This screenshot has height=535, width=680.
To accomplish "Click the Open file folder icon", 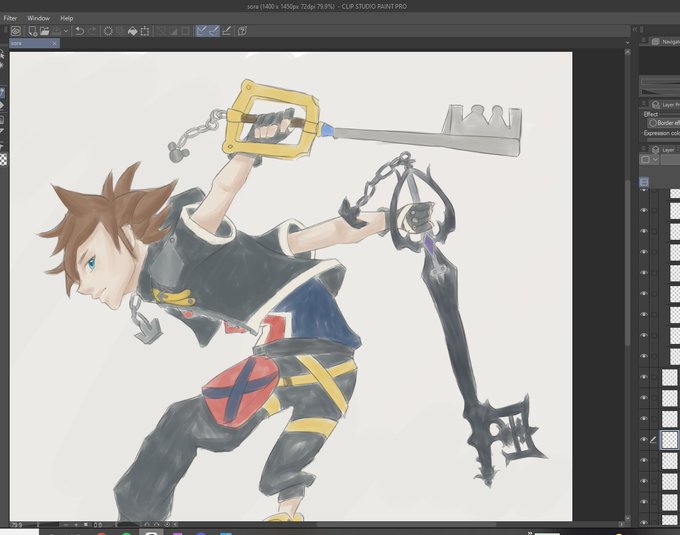I will tap(45, 31).
